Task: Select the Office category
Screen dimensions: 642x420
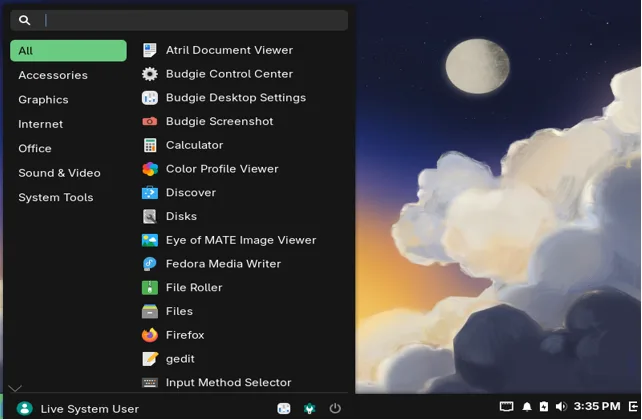Action: tap(68, 149)
